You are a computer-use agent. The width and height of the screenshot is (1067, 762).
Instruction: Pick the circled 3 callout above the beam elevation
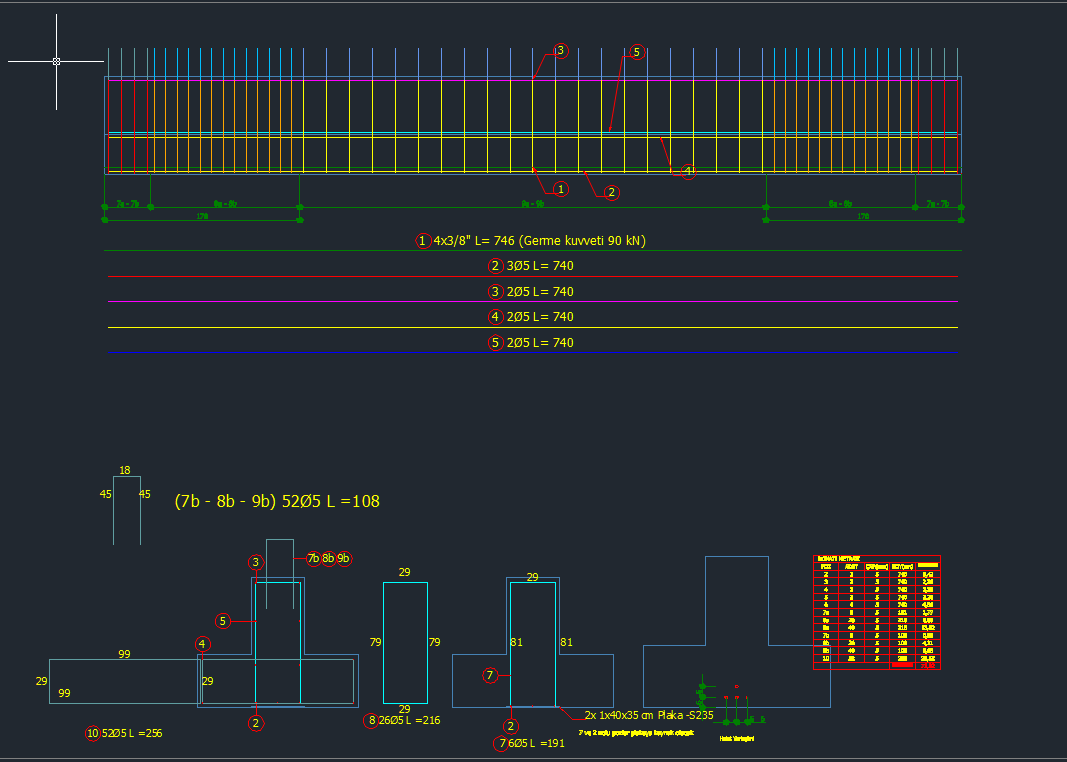[x=561, y=51]
